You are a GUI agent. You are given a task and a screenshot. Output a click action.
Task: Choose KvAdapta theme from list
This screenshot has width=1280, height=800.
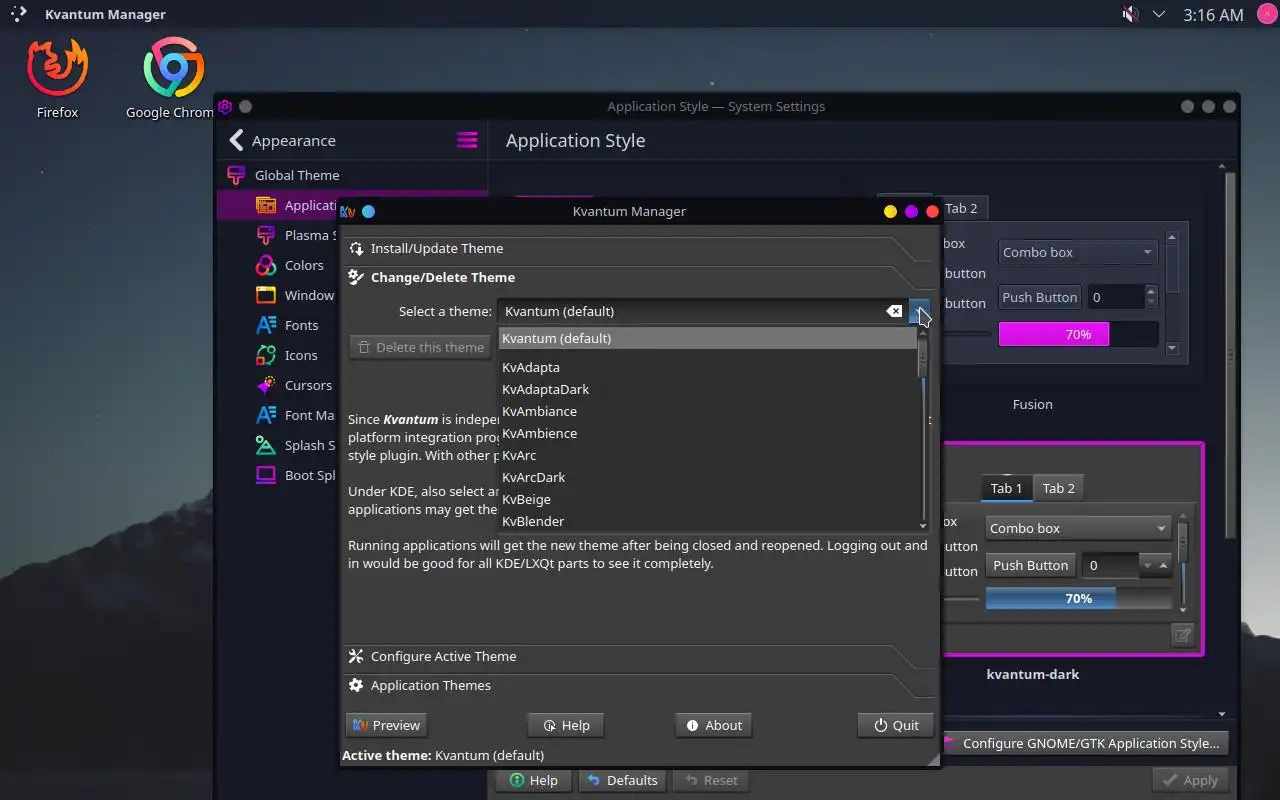click(x=708, y=367)
